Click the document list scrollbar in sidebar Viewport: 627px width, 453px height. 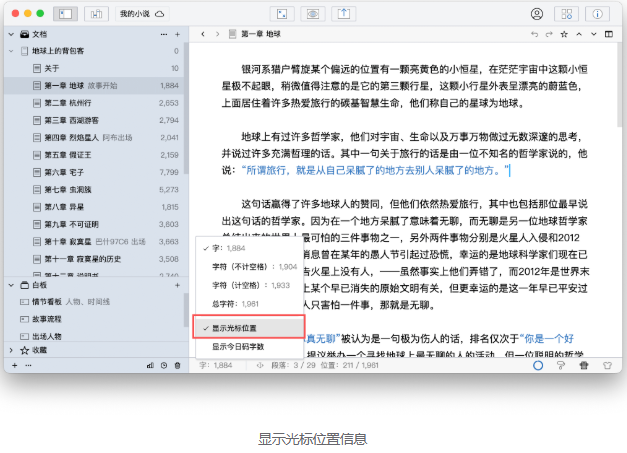pos(186,108)
